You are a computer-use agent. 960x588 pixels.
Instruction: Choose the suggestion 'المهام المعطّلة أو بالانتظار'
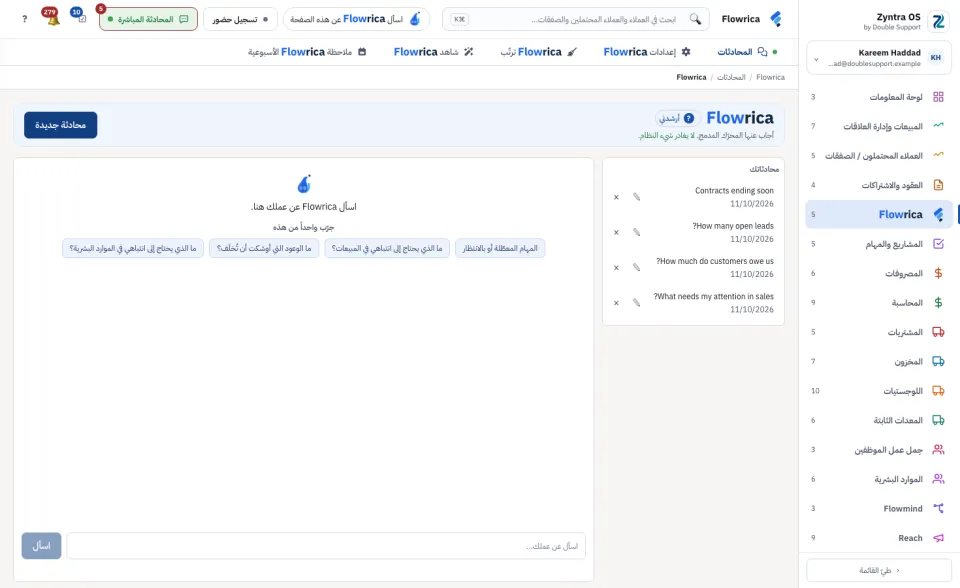click(x=500, y=248)
